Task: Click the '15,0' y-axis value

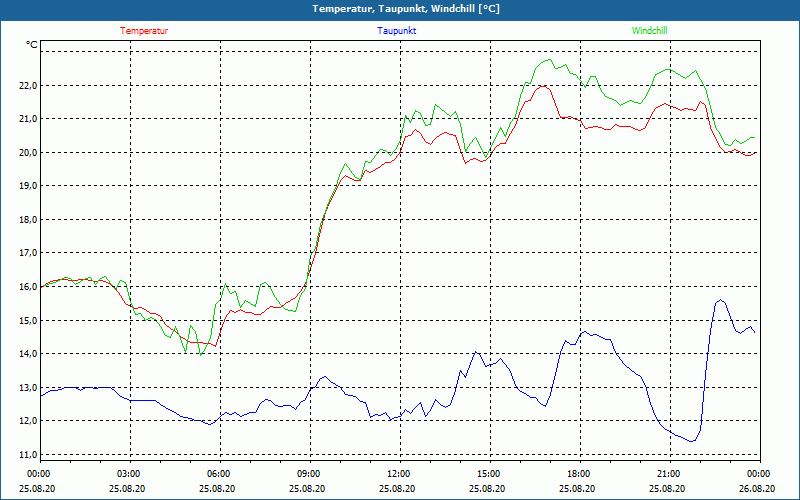Action: click(29, 320)
